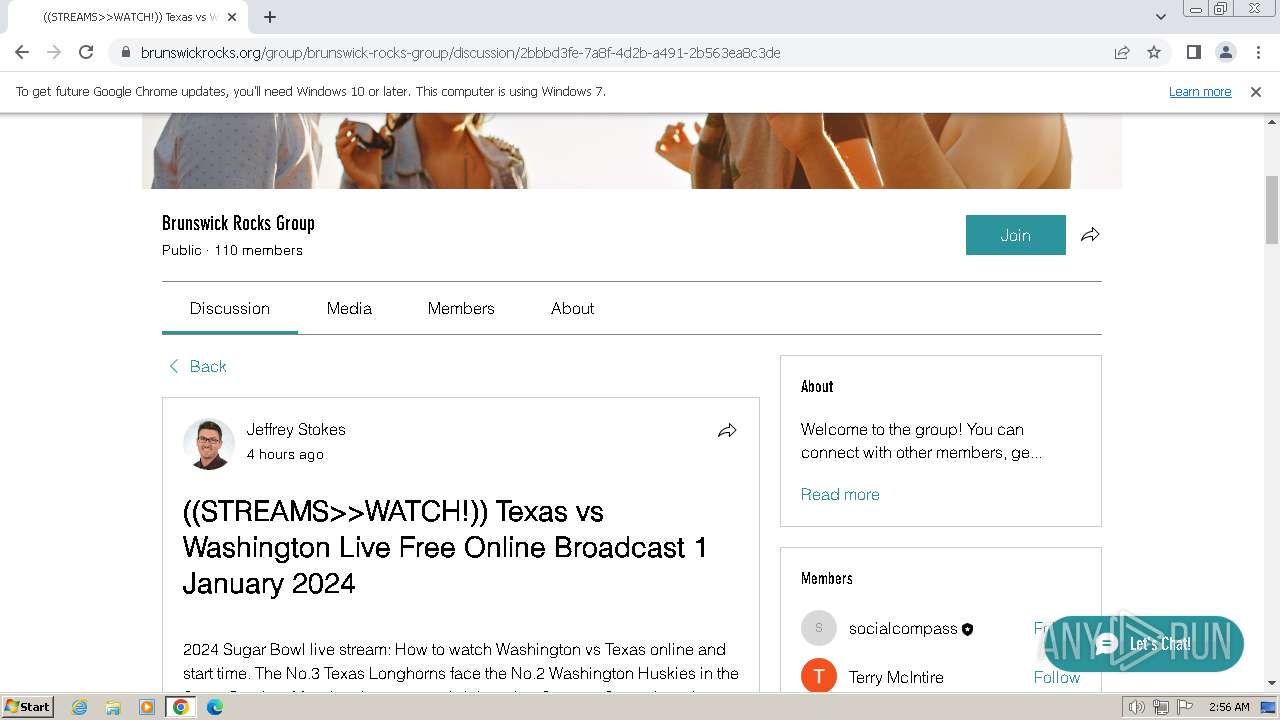The image size is (1280, 720).
Task: Switch to the Members tab
Action: (461, 308)
